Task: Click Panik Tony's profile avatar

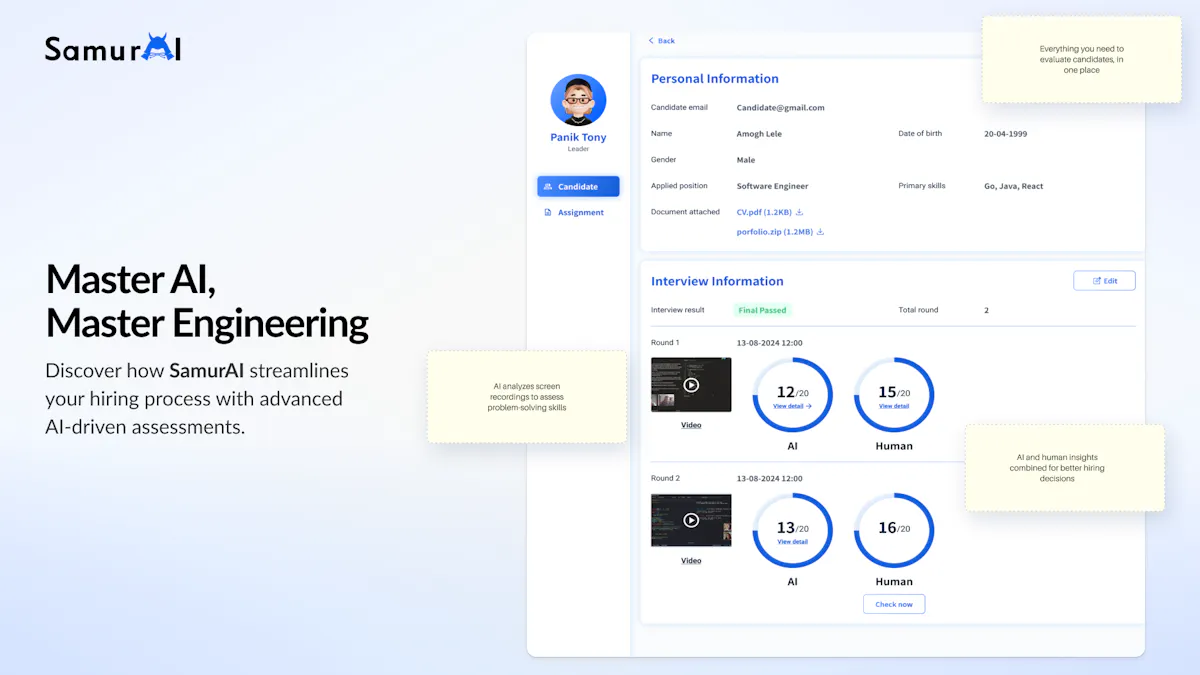Action: 578,100
